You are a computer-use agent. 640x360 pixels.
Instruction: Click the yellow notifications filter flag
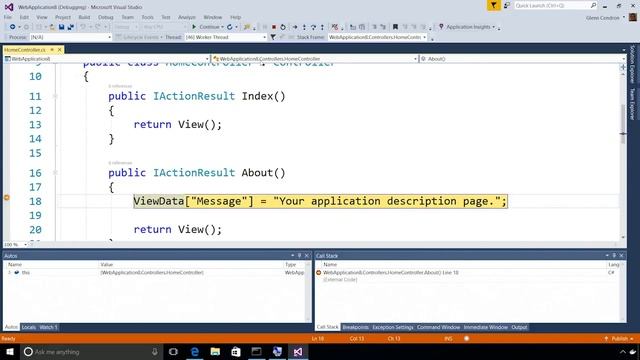click(493, 5)
